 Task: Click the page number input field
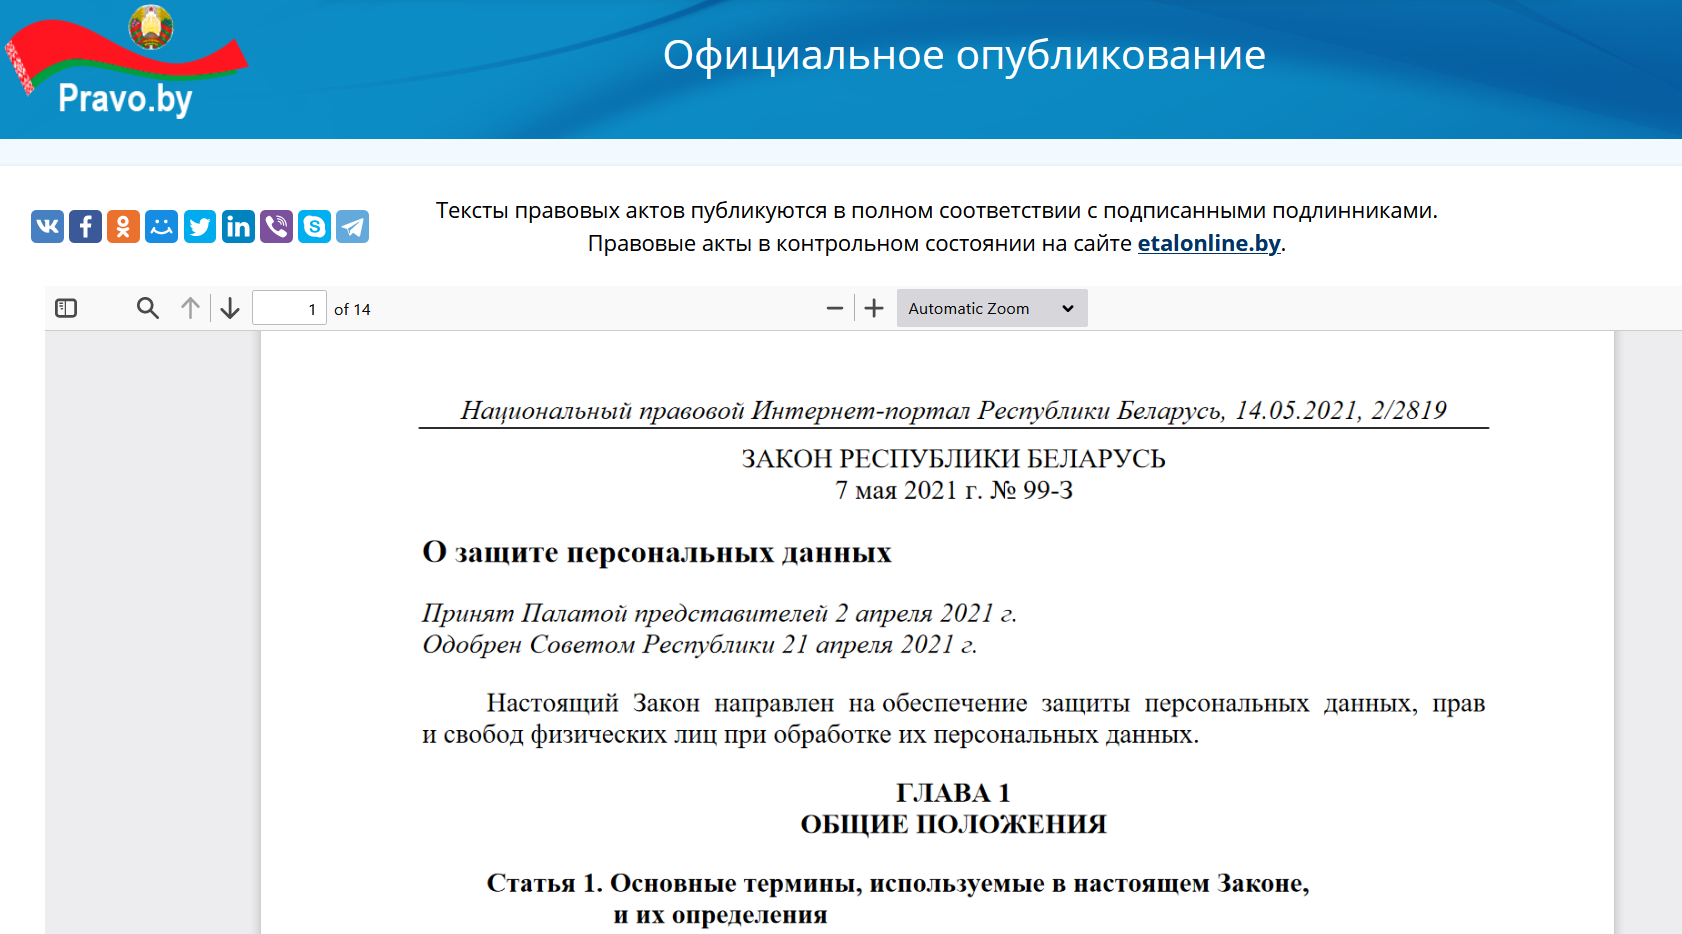pos(289,308)
